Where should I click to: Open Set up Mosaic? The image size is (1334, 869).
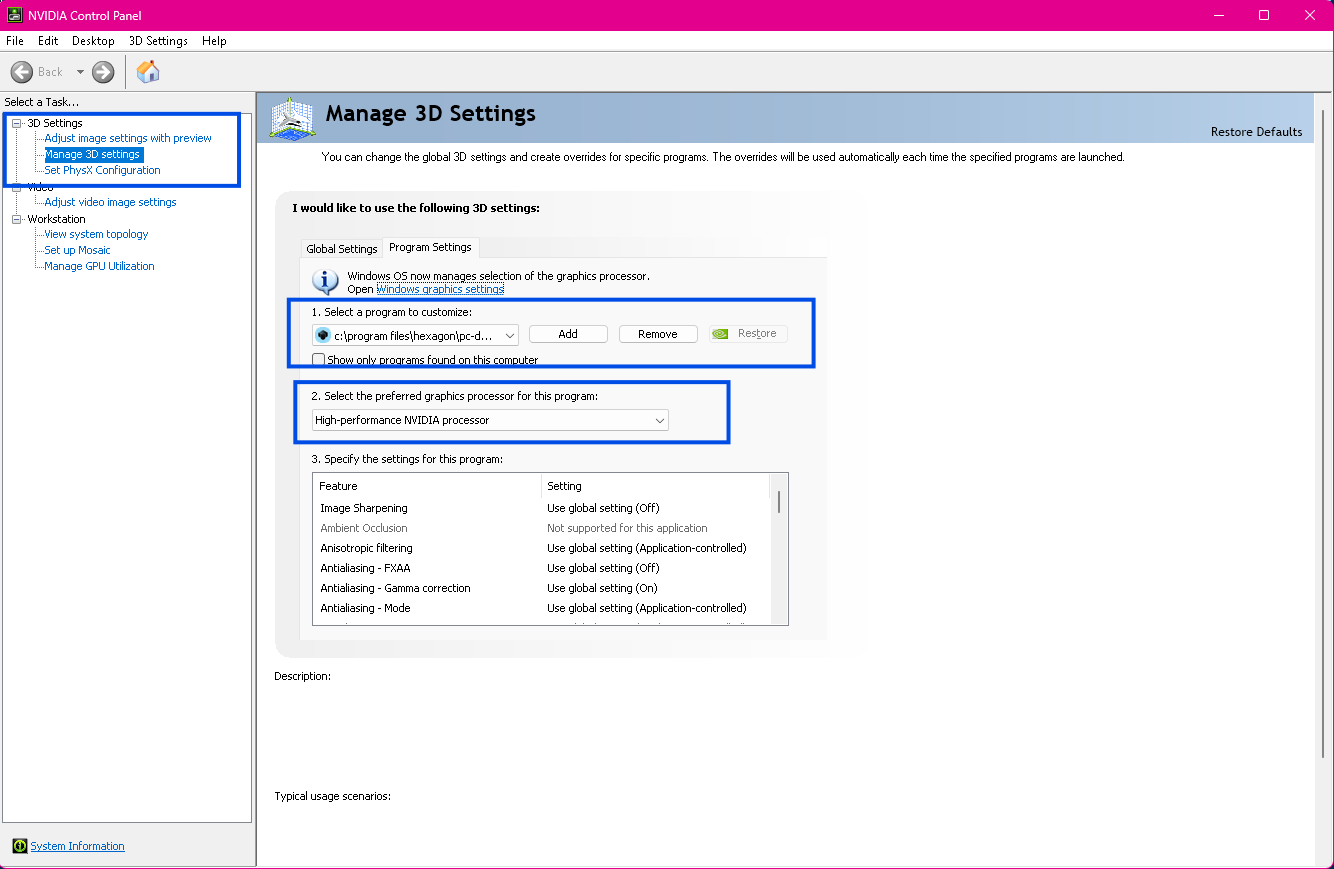(77, 250)
